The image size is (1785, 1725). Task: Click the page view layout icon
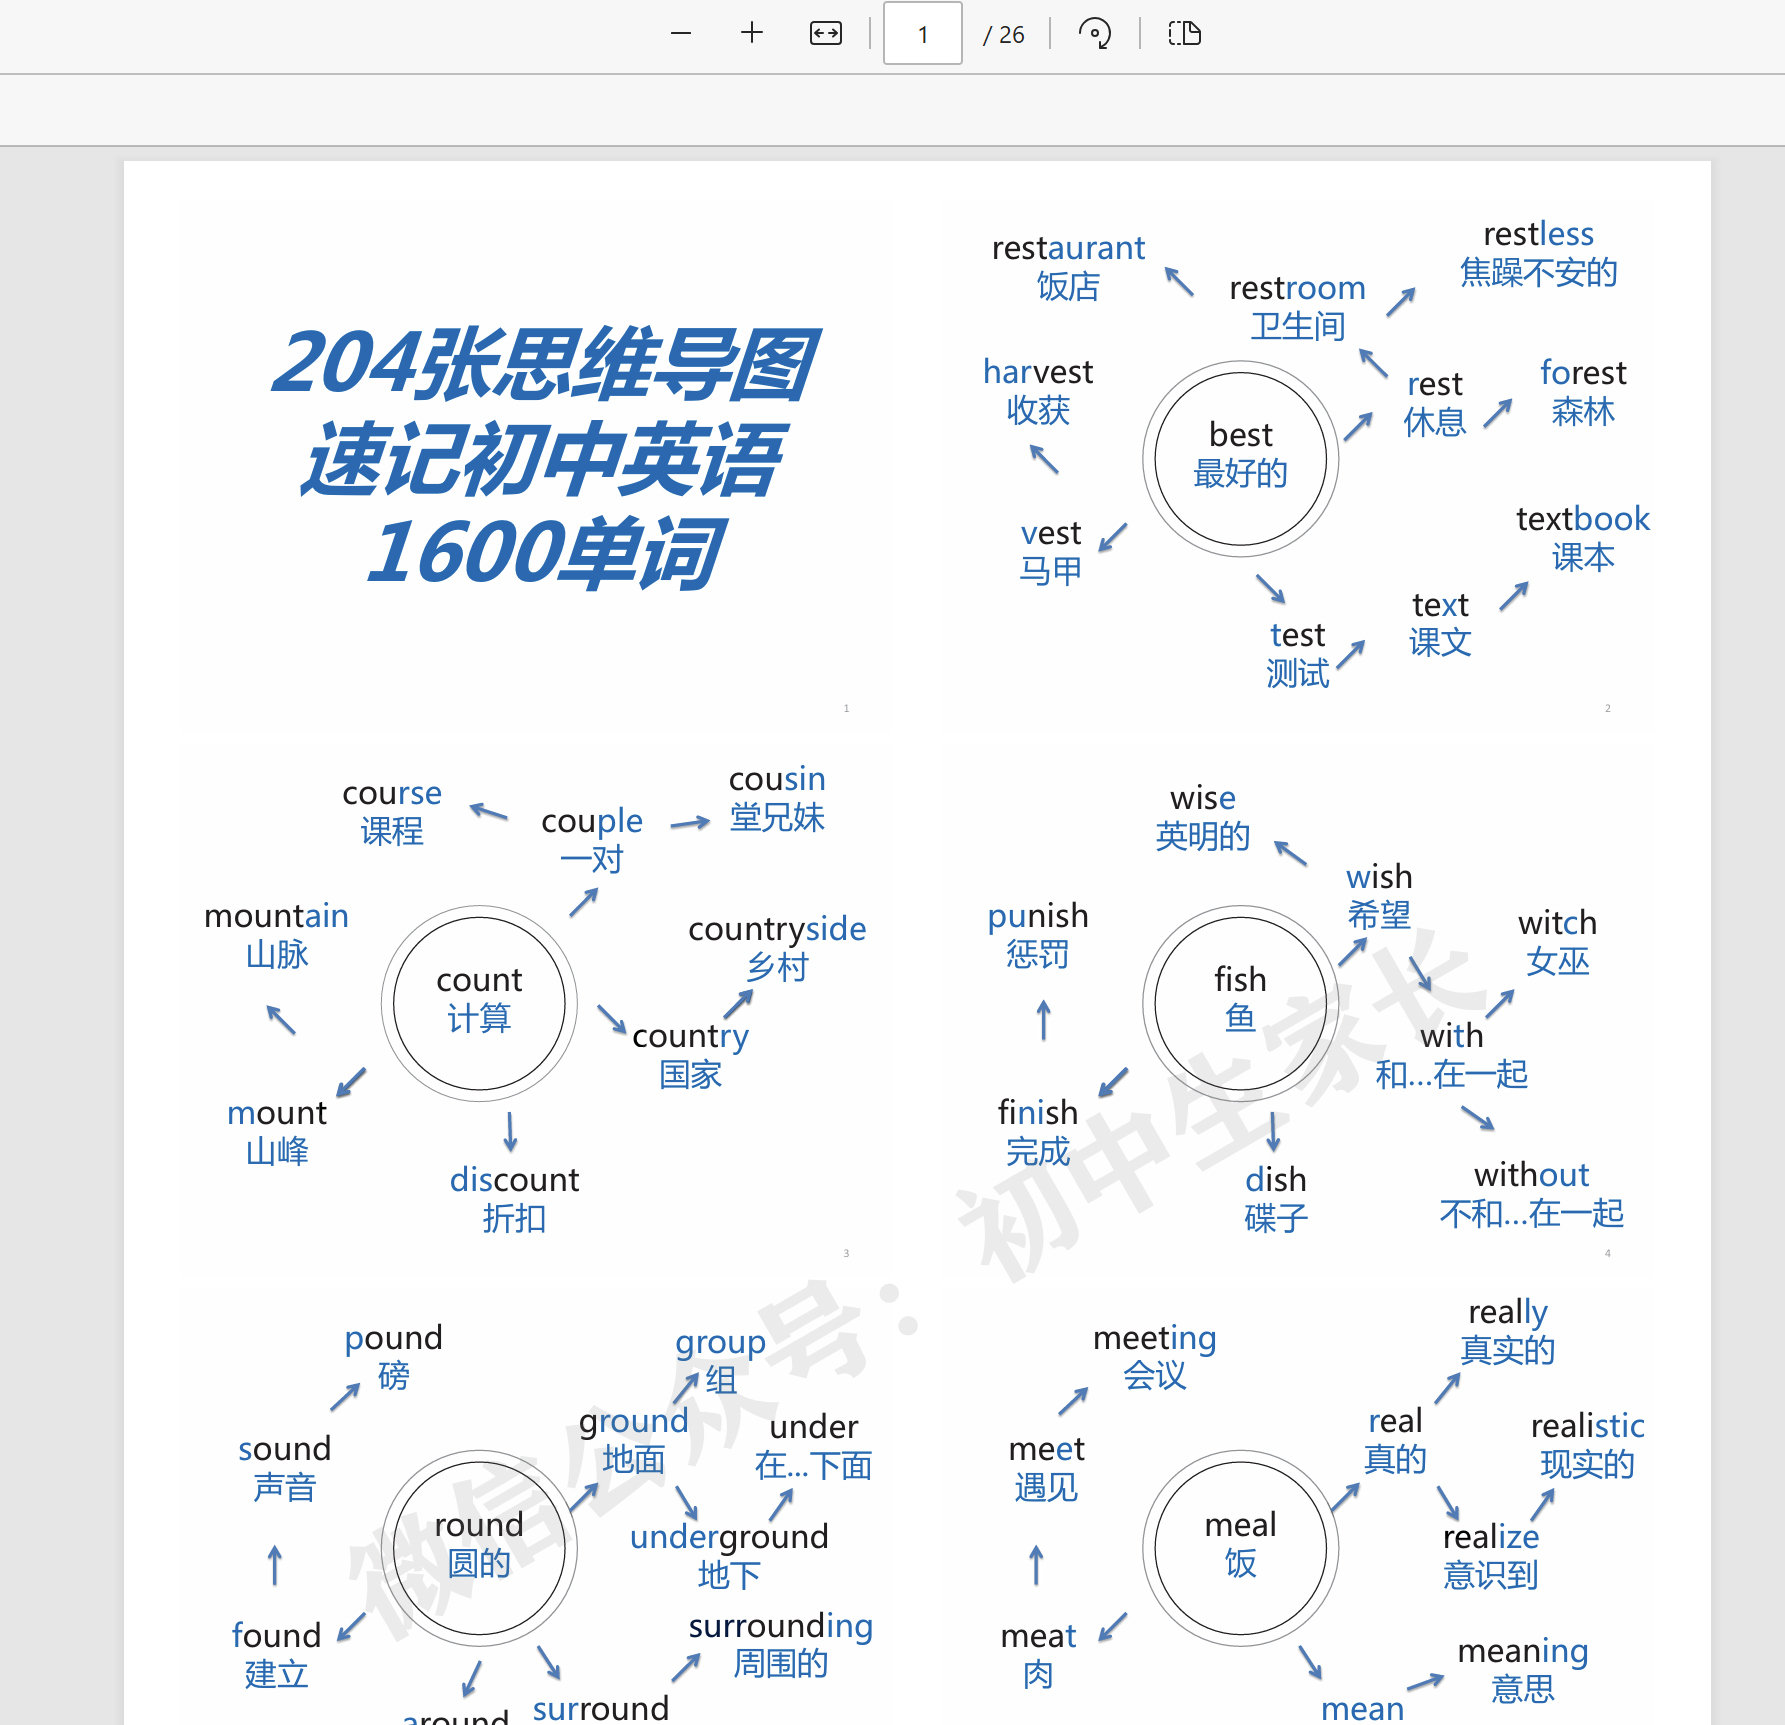tap(1185, 34)
